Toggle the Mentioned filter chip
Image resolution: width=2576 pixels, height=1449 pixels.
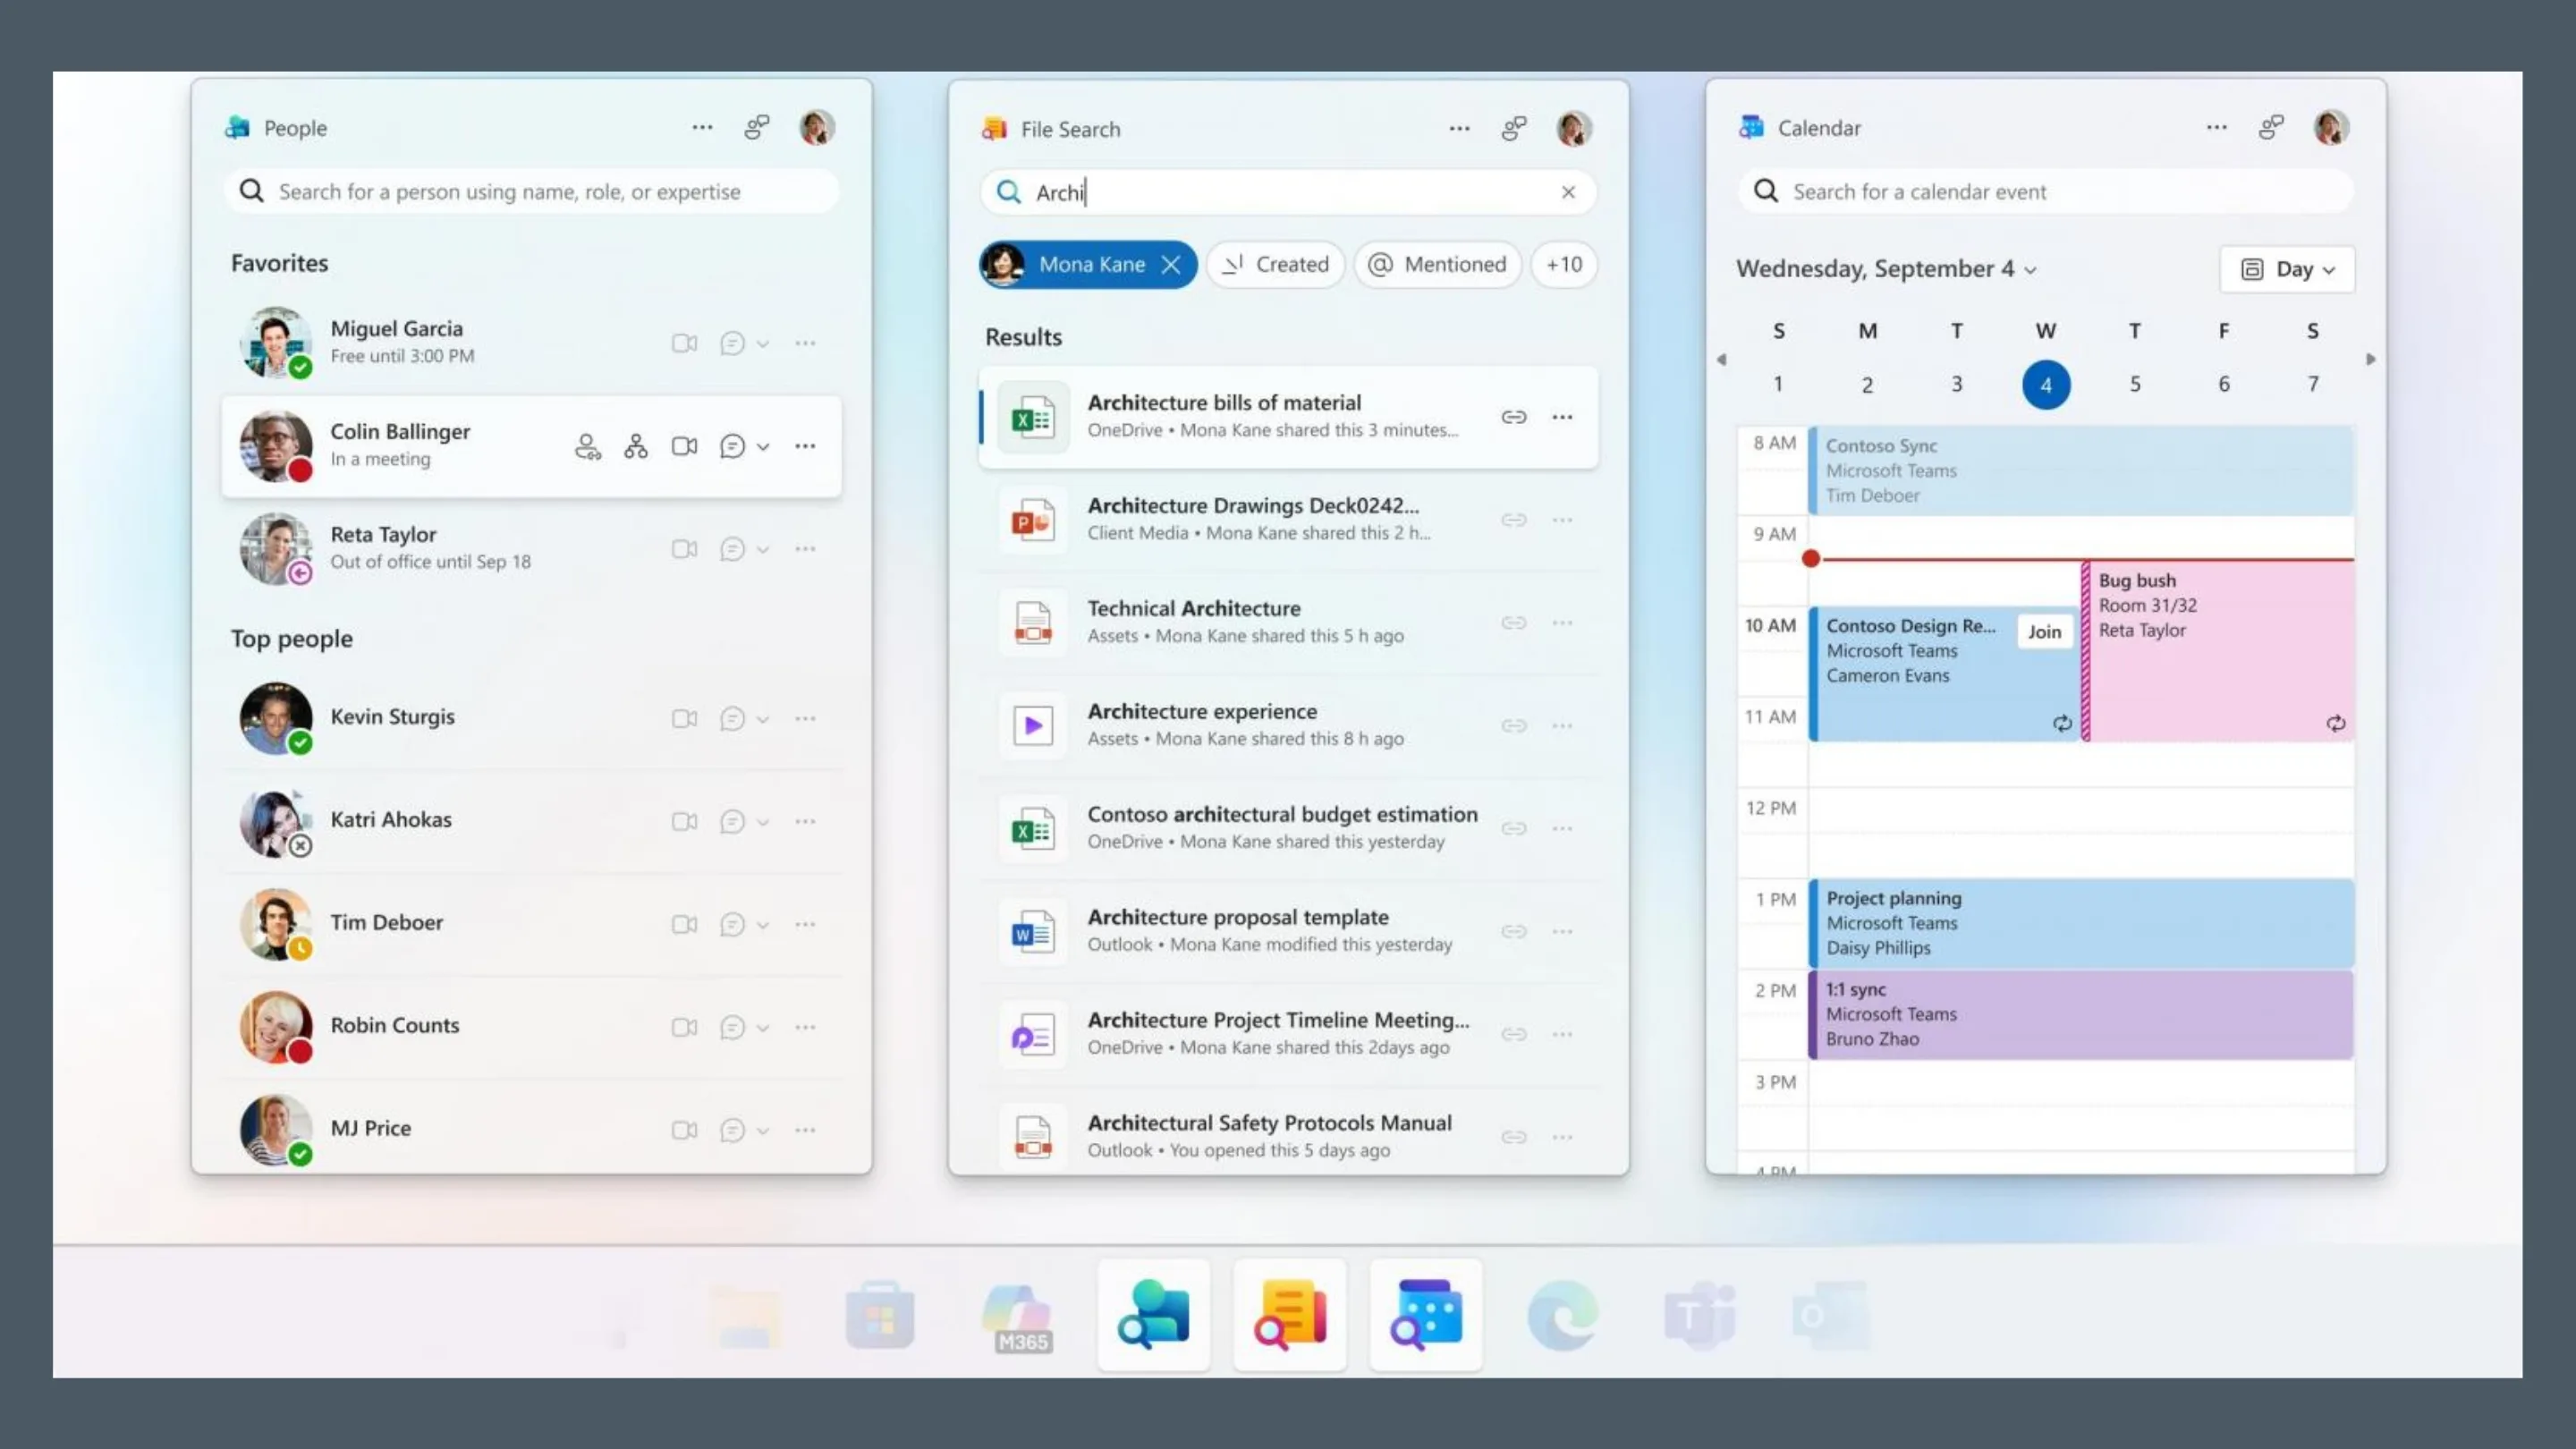tap(1437, 265)
